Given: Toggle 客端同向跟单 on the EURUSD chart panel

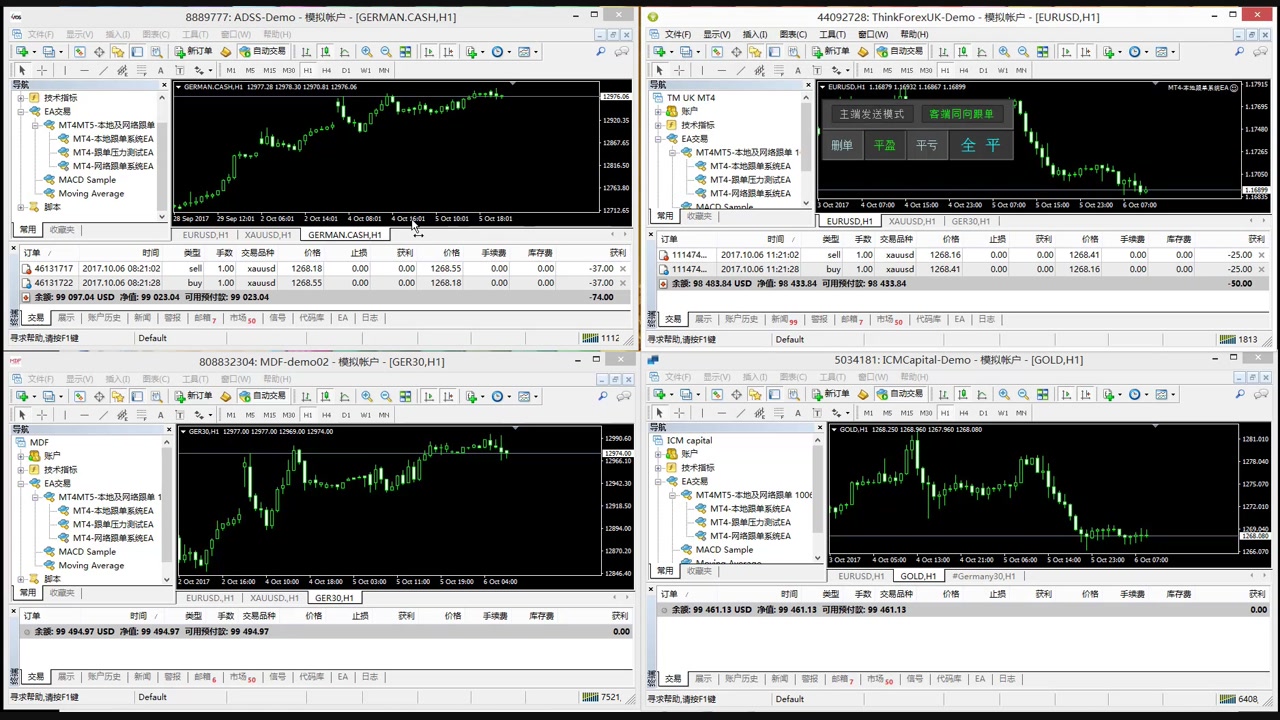Looking at the screenshot, I should coord(960,114).
